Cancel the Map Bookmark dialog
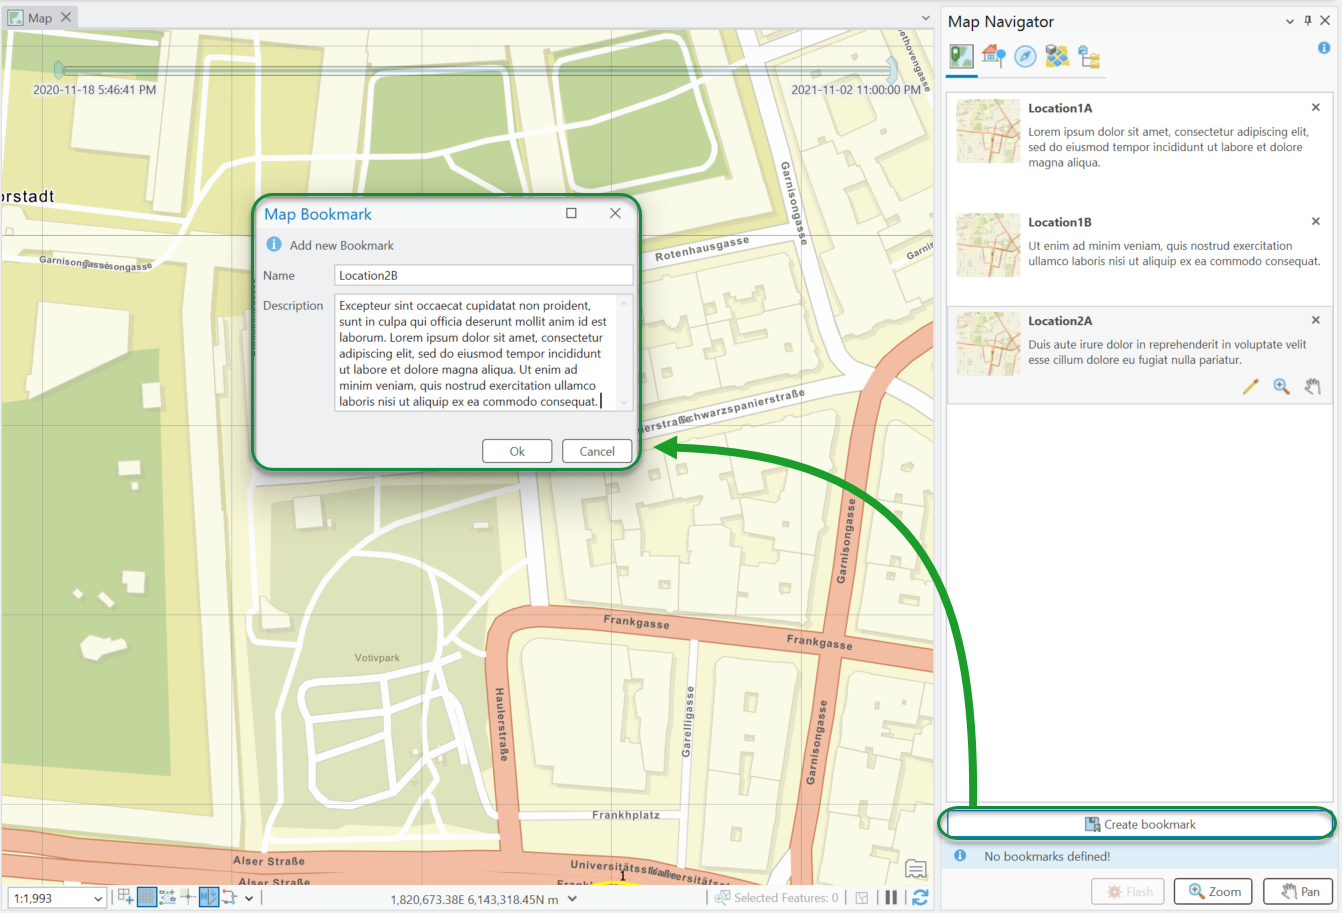 point(597,451)
